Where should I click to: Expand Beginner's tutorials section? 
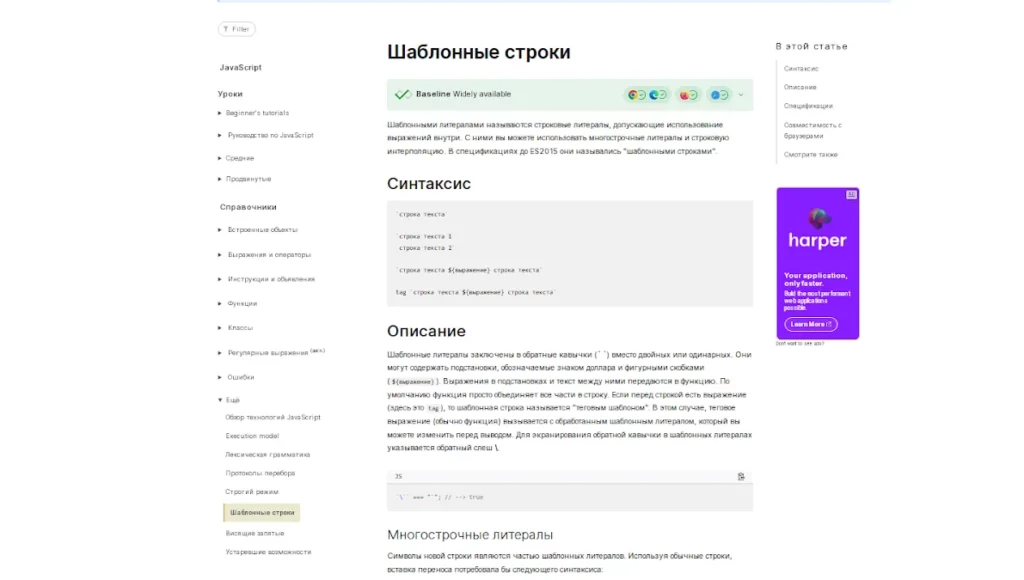[x=253, y=113]
